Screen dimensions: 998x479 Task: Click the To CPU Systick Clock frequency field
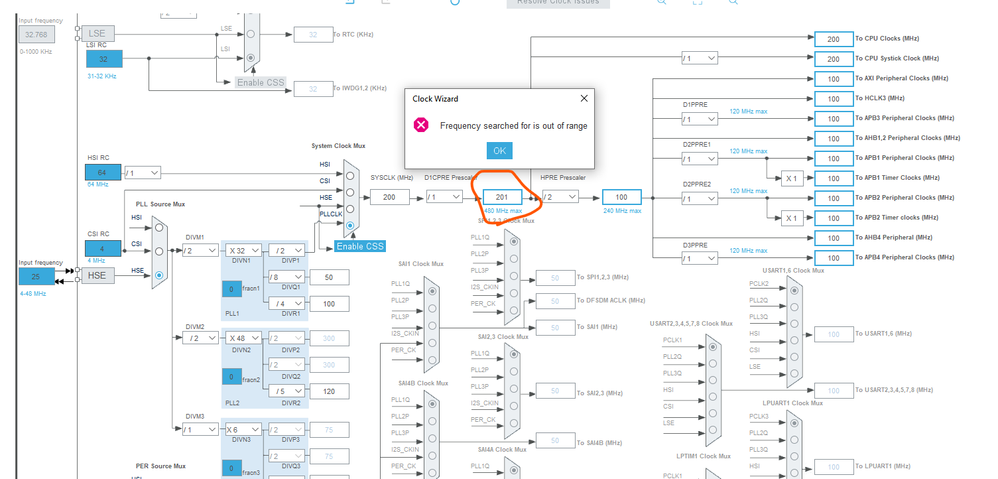(834, 59)
